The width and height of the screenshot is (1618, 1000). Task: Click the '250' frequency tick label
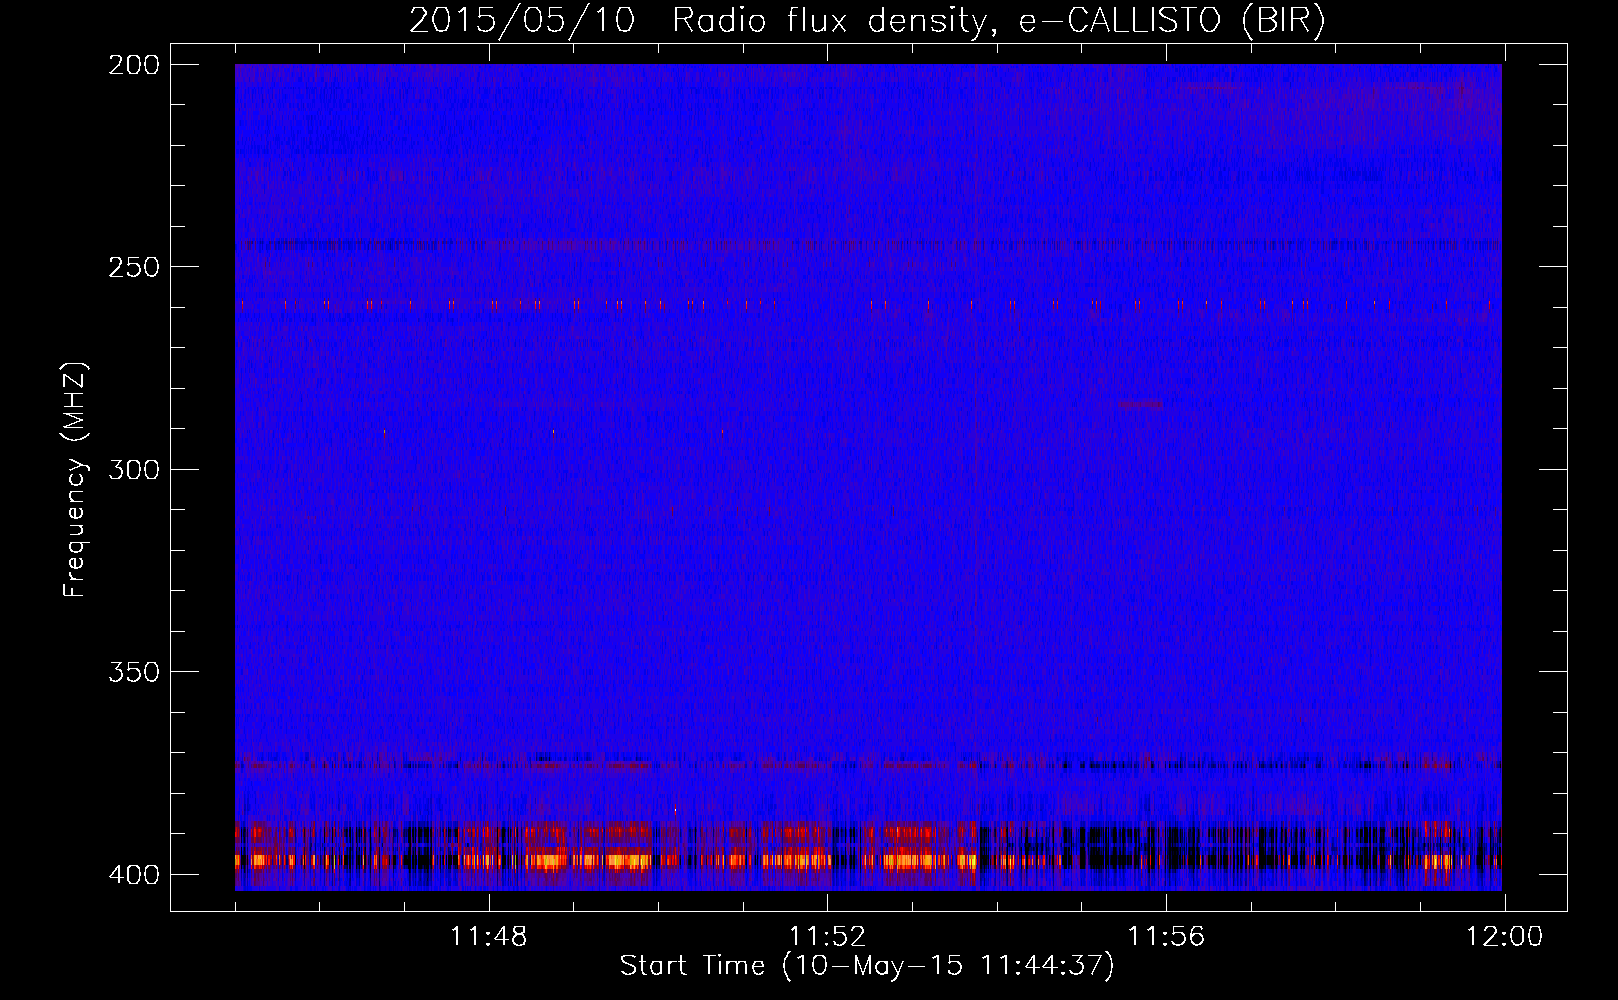point(133,267)
